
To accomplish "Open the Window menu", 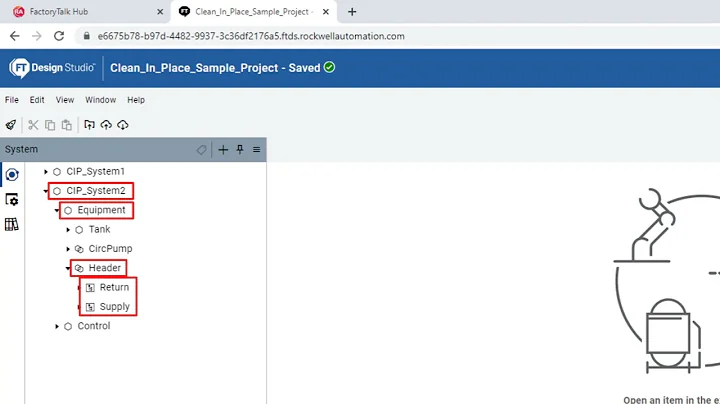I will [x=101, y=100].
